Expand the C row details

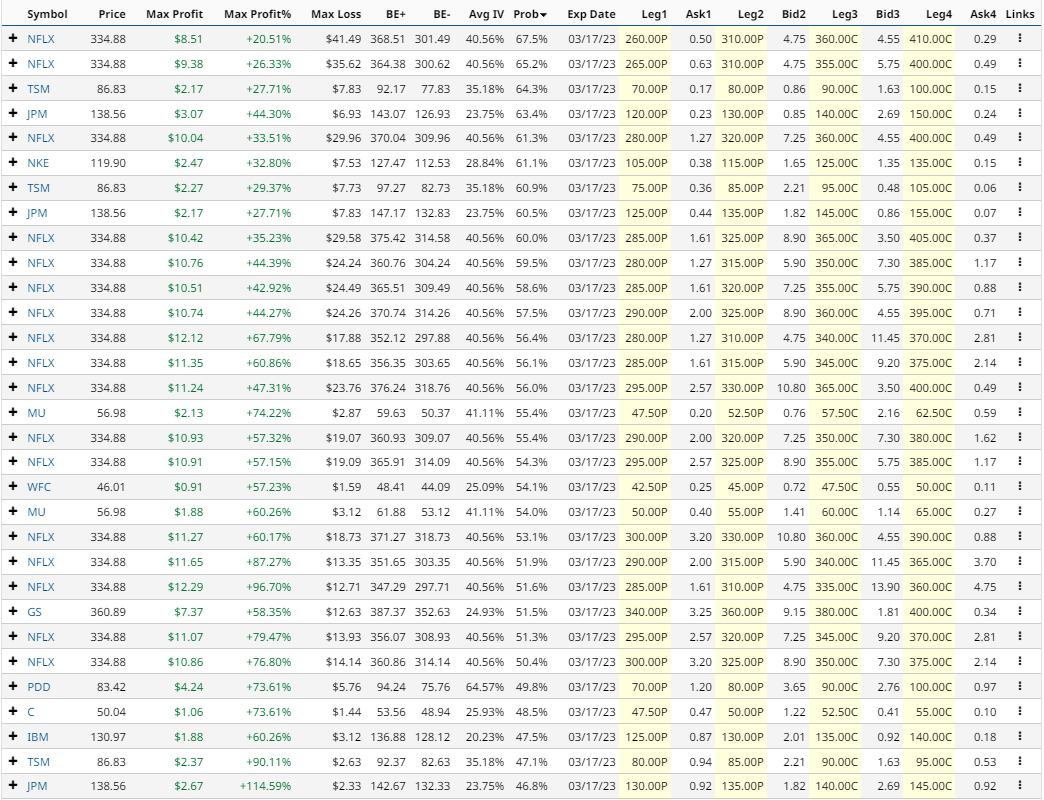click(x=13, y=711)
